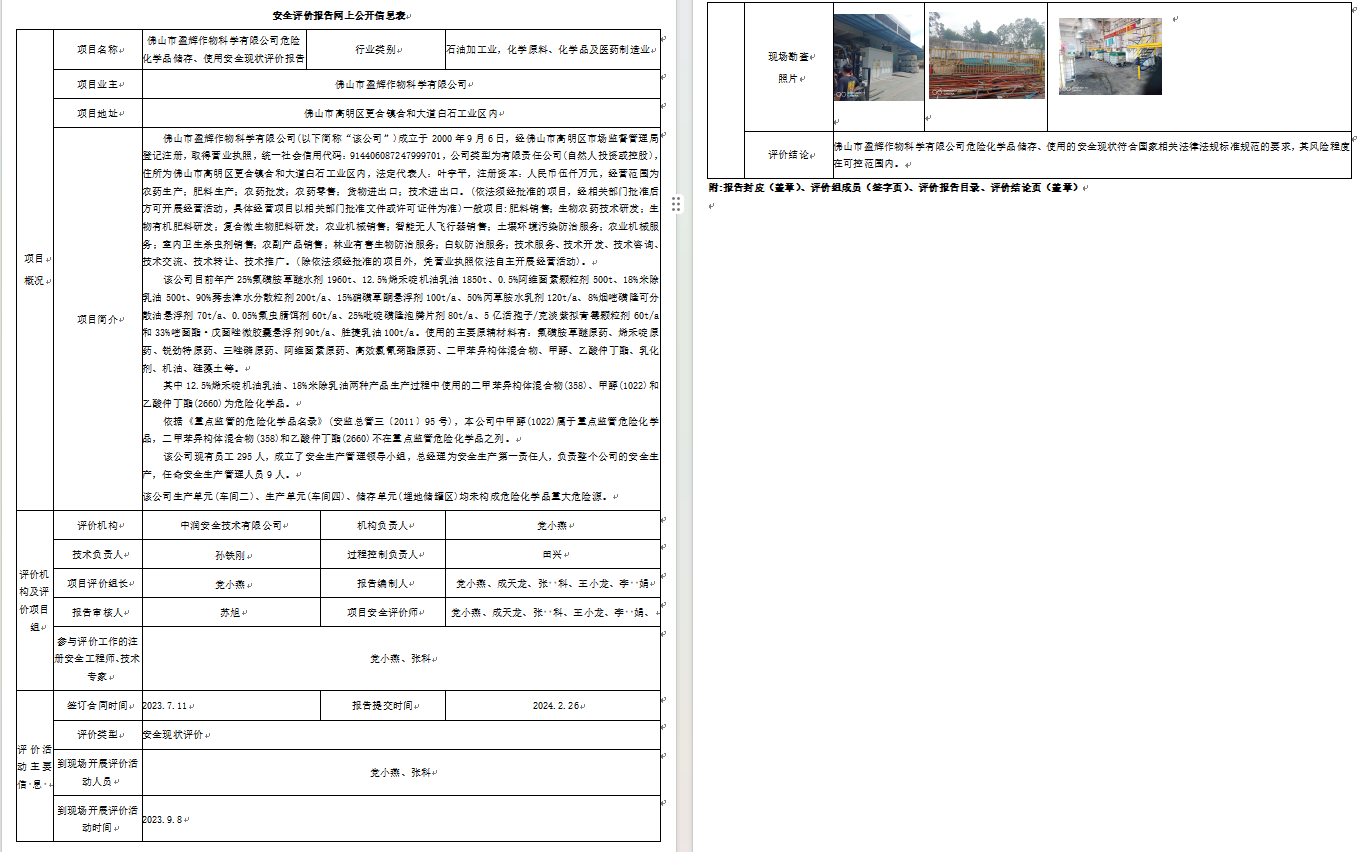The height and width of the screenshot is (852, 1367).
Task: Click the 评价类型 label cell
Action: 96,734
